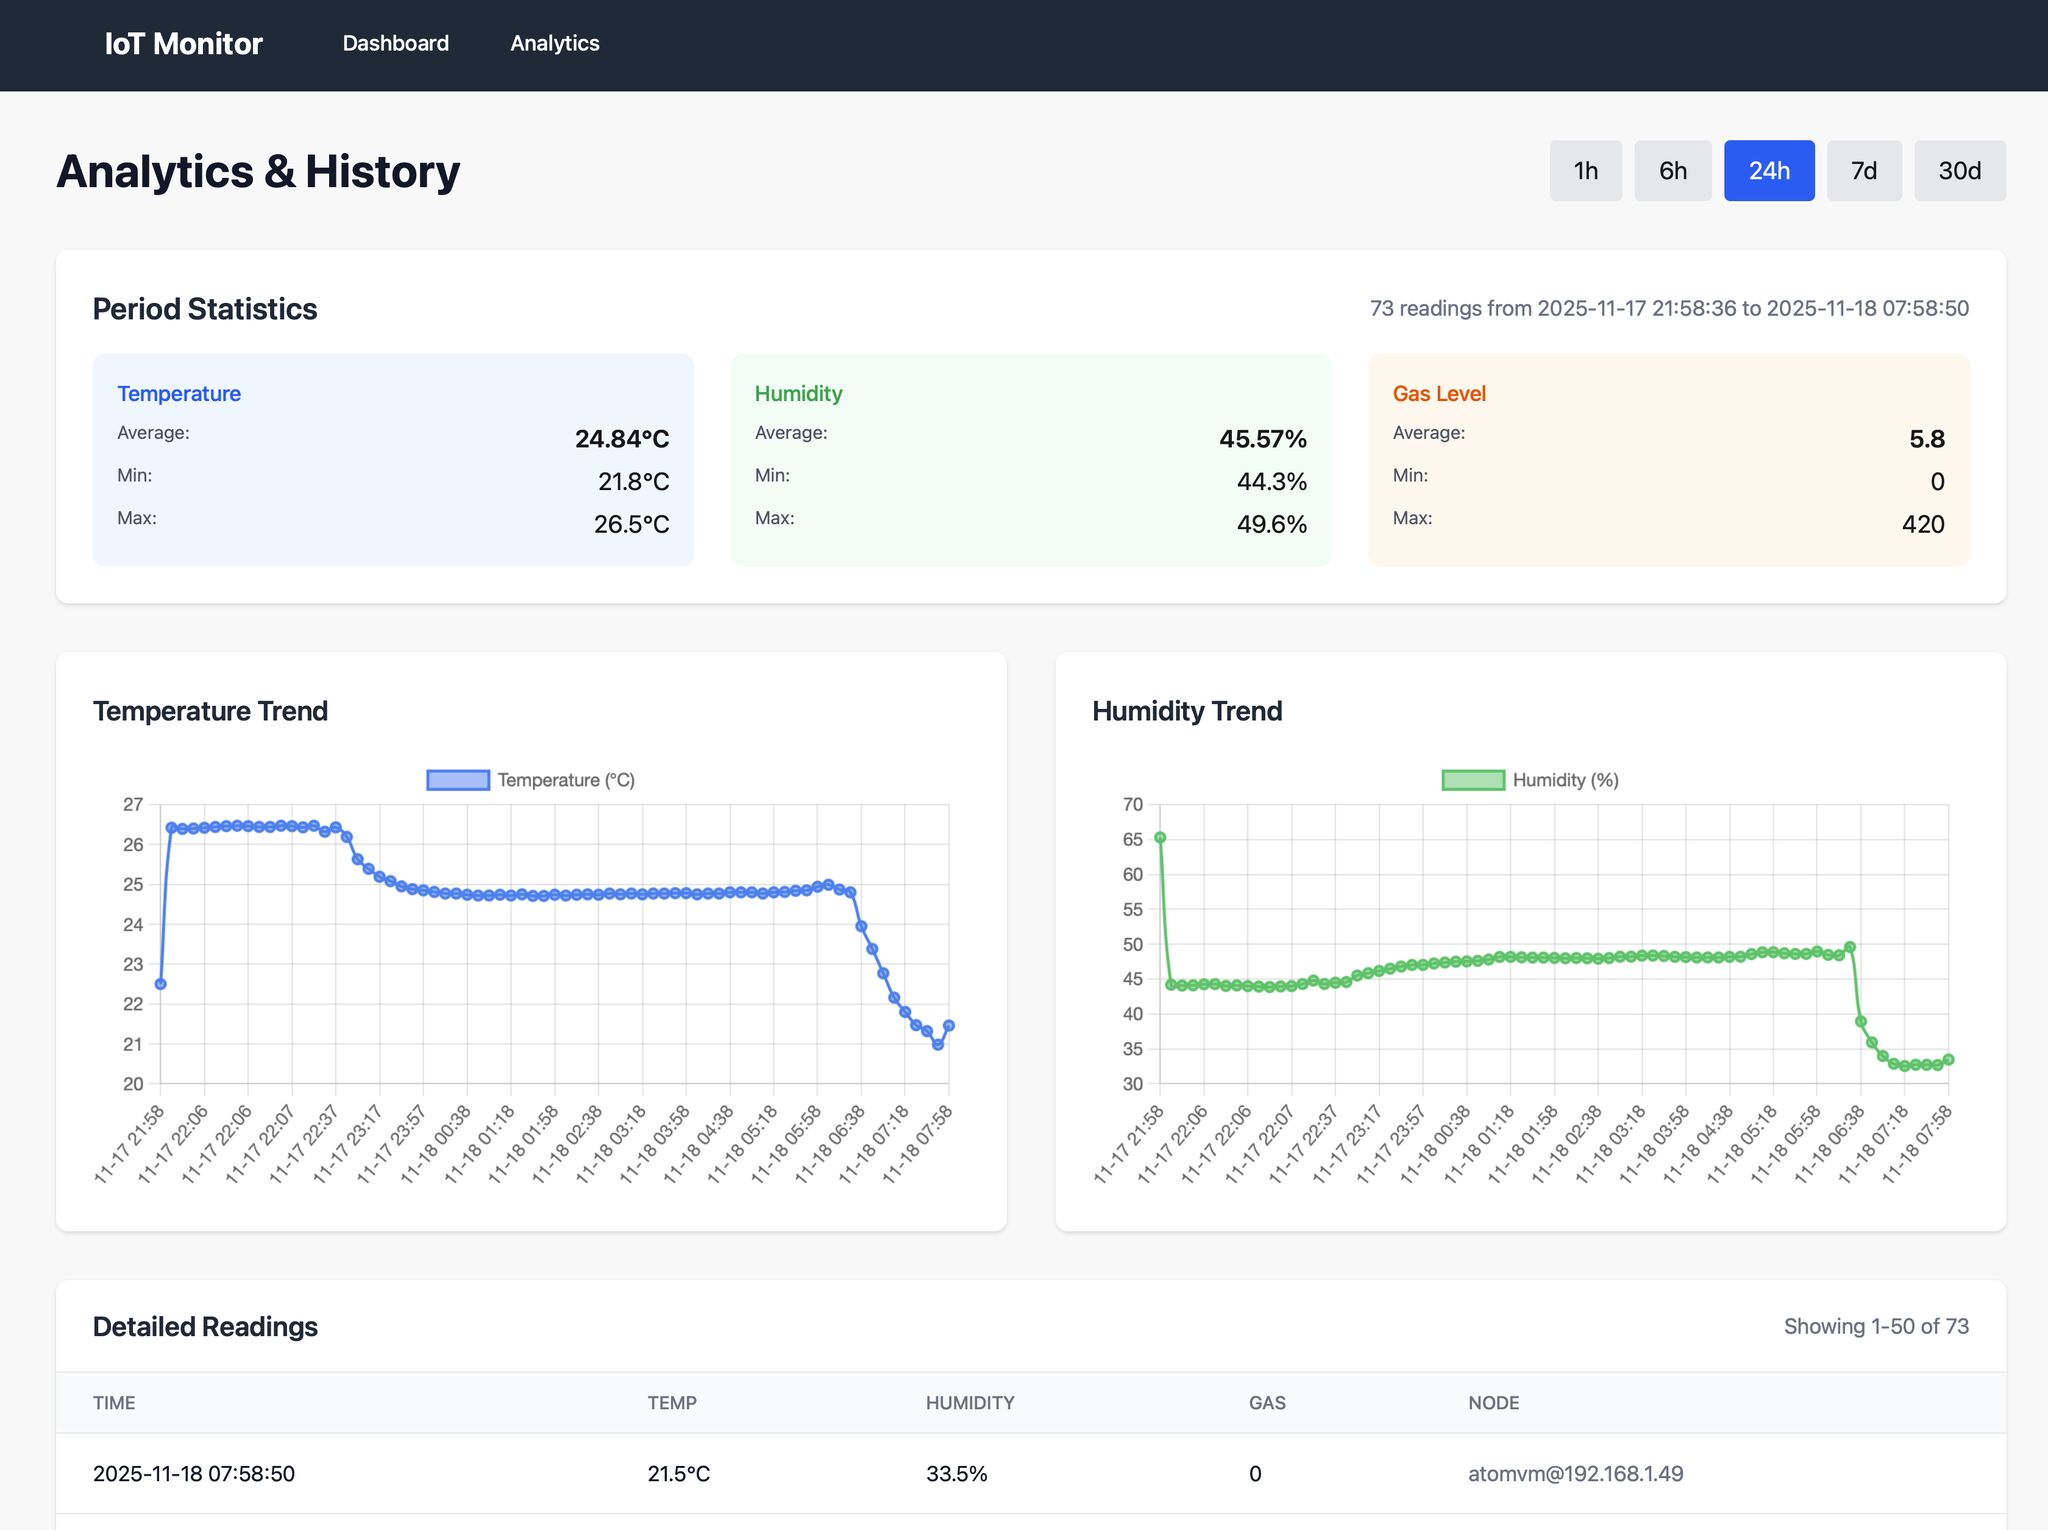Switch to the 24h time range
This screenshot has height=1530, width=2048.
[1768, 170]
